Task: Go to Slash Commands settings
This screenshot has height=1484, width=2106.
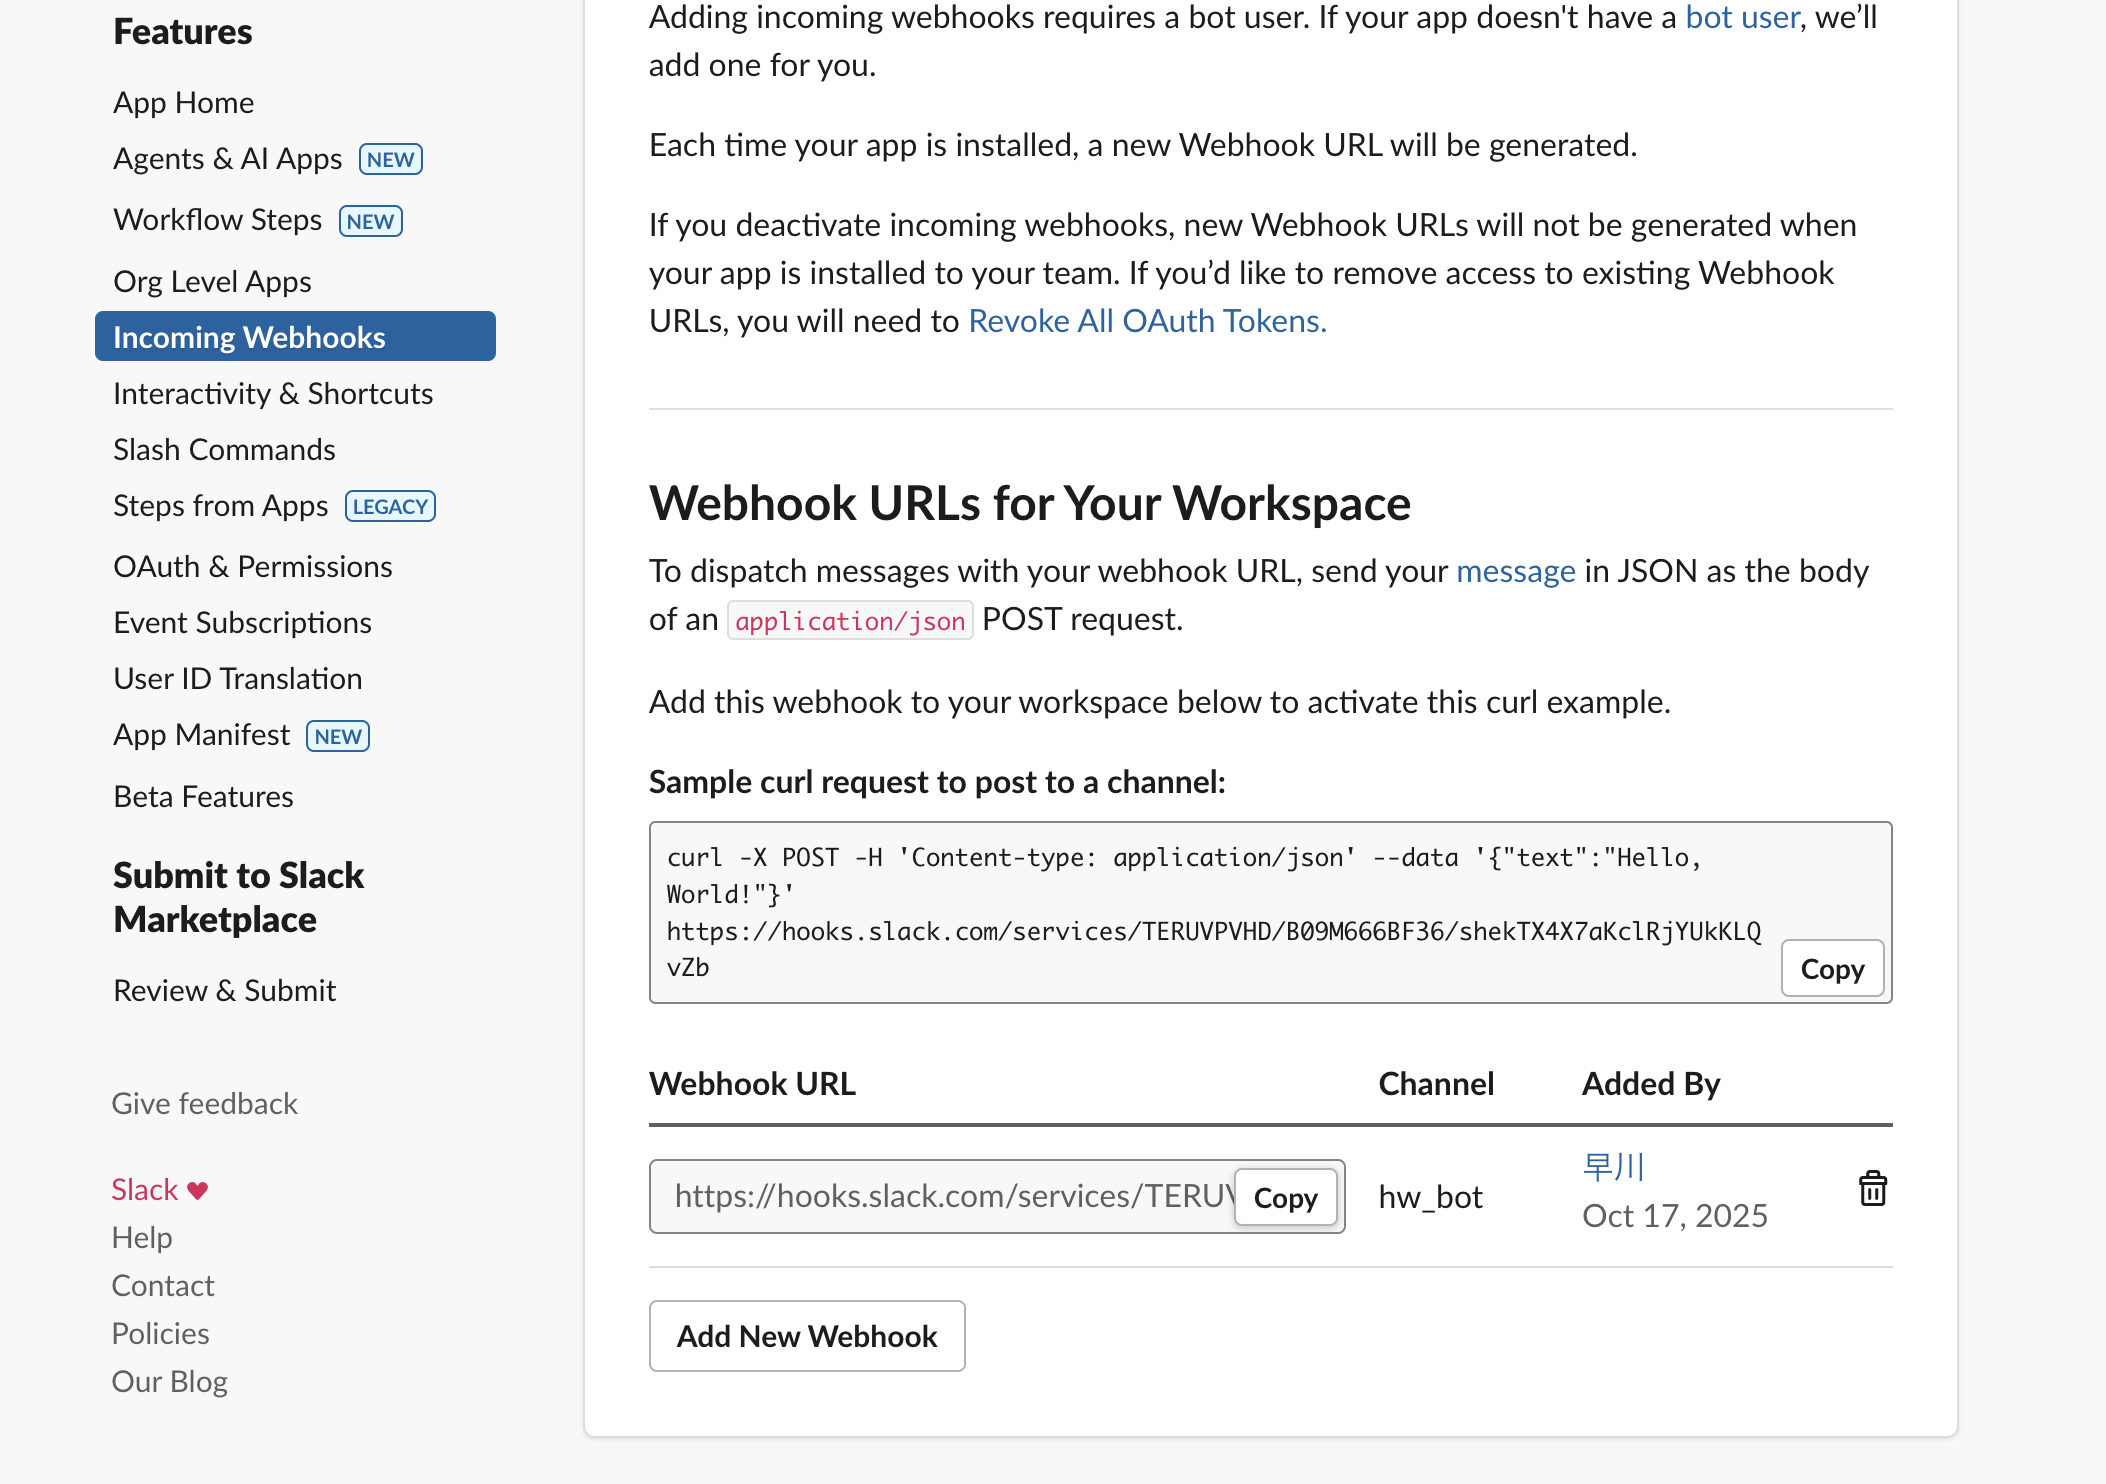Action: click(x=224, y=450)
